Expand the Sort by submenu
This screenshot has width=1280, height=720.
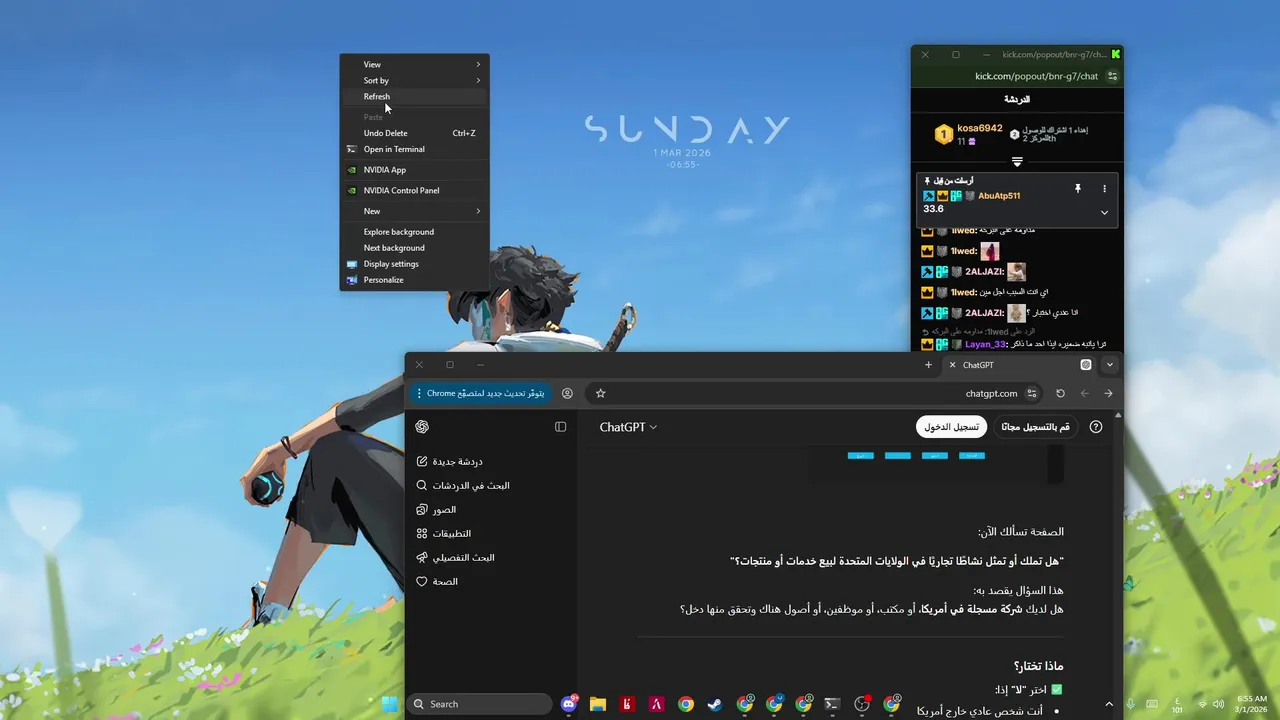(x=414, y=80)
